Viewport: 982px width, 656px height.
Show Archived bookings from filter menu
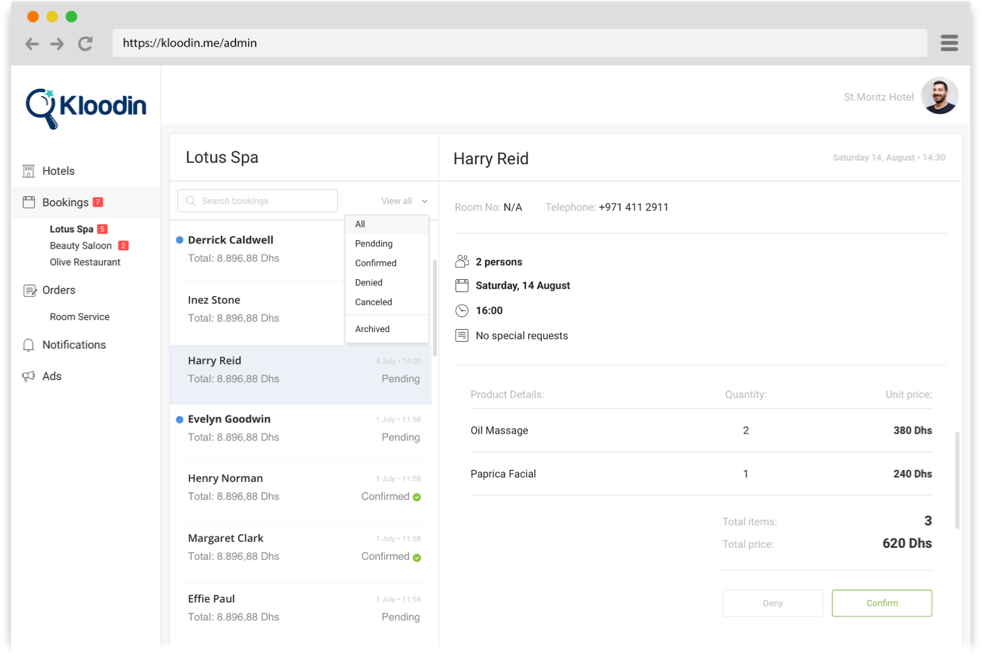[387, 329]
